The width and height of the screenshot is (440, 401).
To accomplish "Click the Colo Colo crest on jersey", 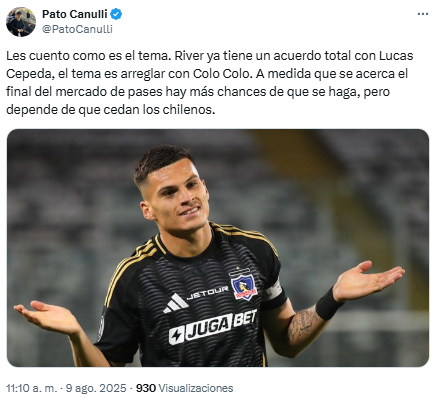I will (244, 284).
